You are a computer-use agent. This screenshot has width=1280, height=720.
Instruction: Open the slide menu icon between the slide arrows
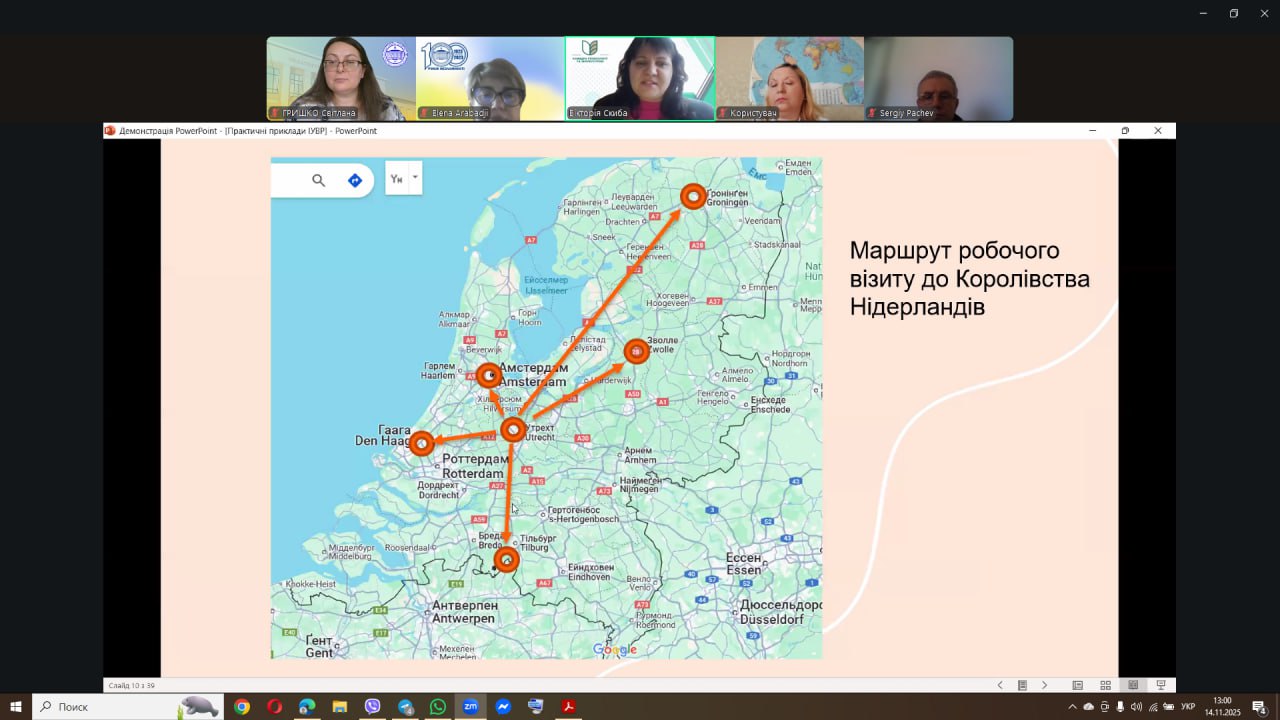coord(1022,685)
